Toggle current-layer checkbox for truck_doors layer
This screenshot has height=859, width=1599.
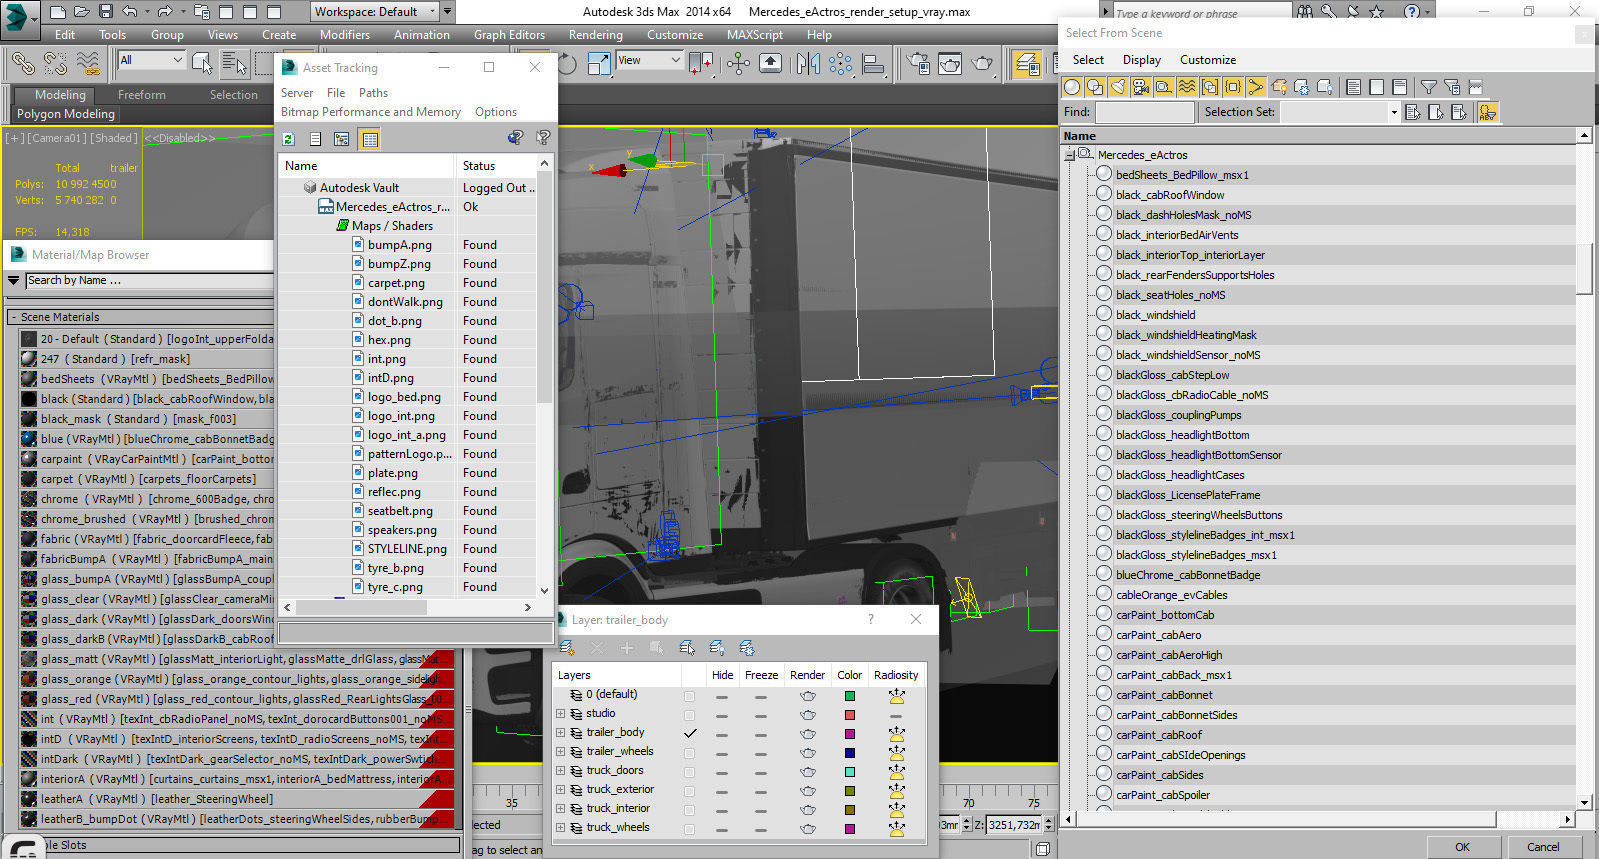pyautogui.click(x=689, y=771)
